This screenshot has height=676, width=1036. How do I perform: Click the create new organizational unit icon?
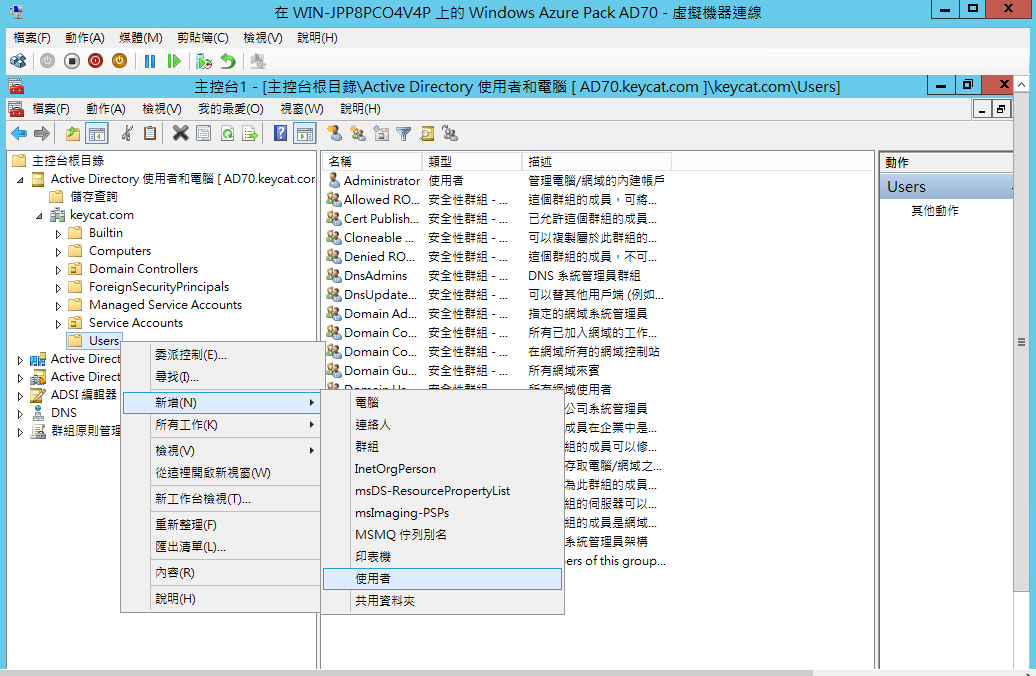[381, 134]
